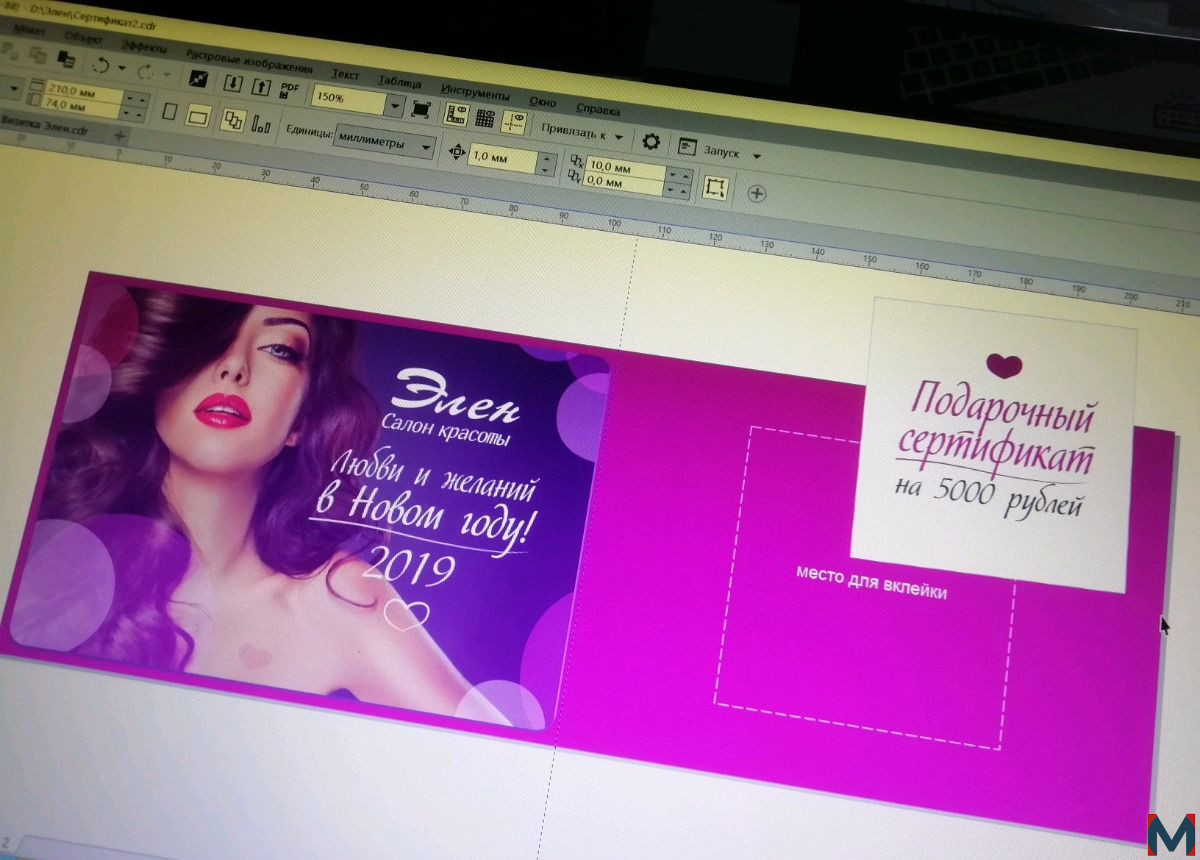The image size is (1200, 860).
Task: Toggle show guidelines icon
Action: point(513,121)
